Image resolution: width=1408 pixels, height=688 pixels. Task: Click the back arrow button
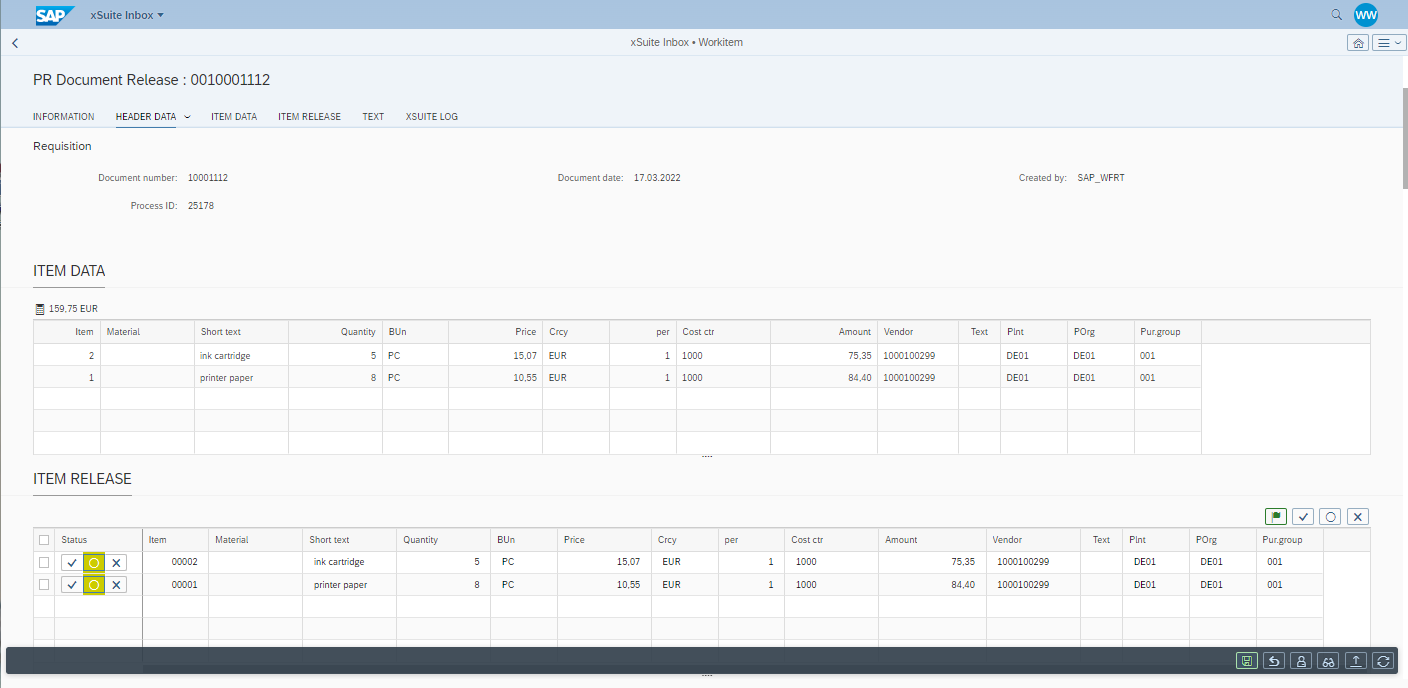(x=15, y=43)
